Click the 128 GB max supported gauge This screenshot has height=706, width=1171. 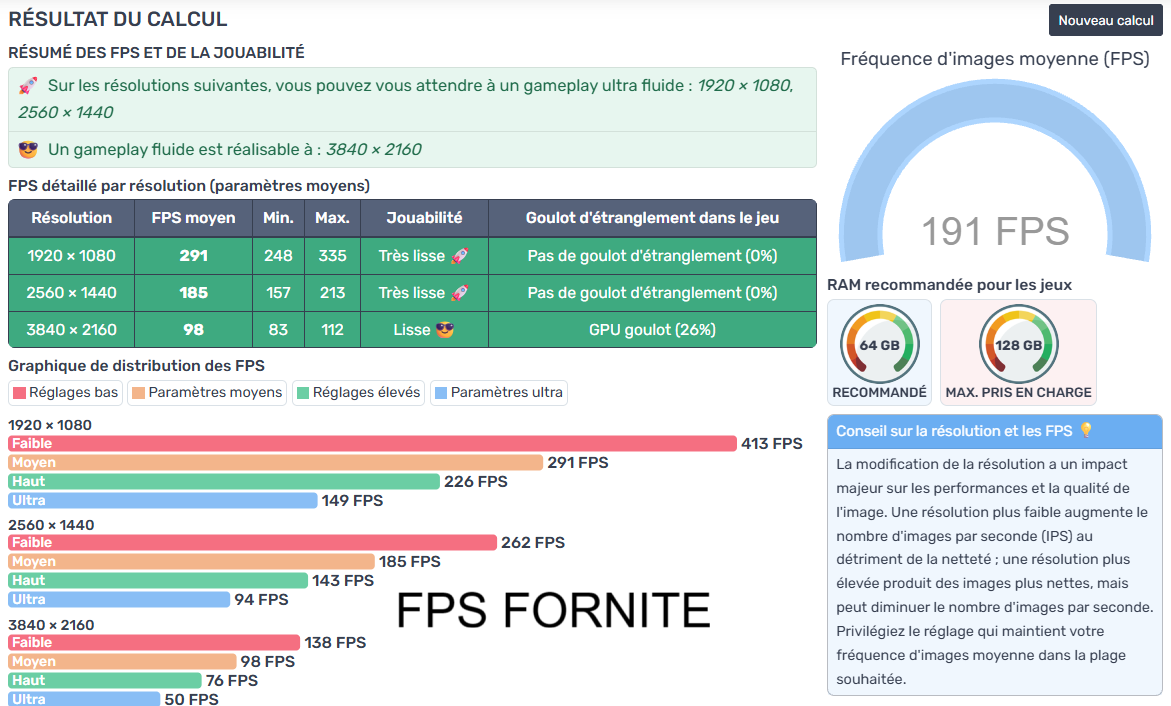[x=1018, y=345]
